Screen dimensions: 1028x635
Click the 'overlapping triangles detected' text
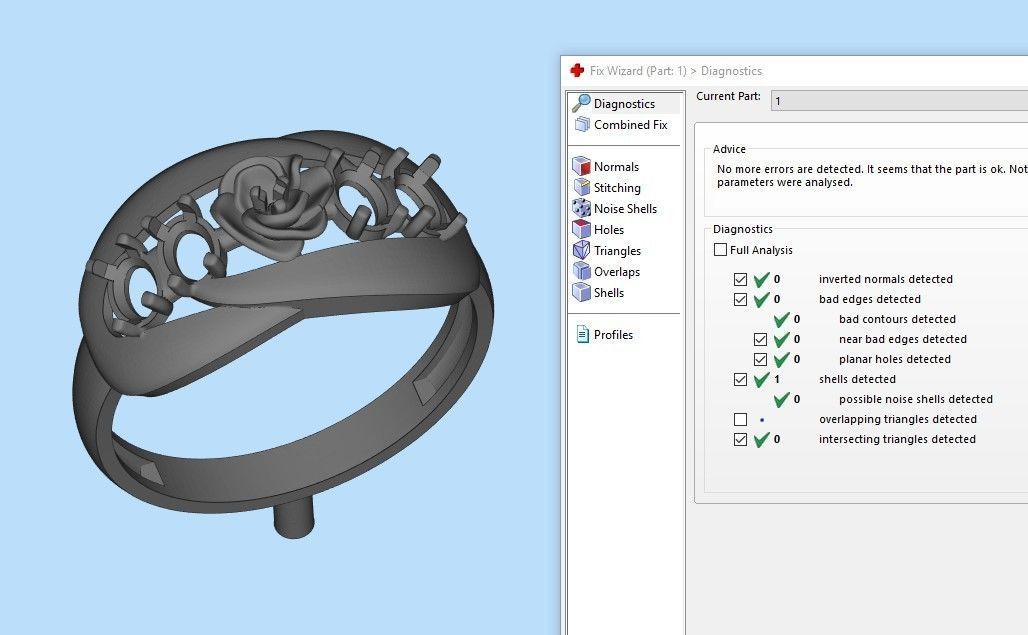tap(898, 419)
